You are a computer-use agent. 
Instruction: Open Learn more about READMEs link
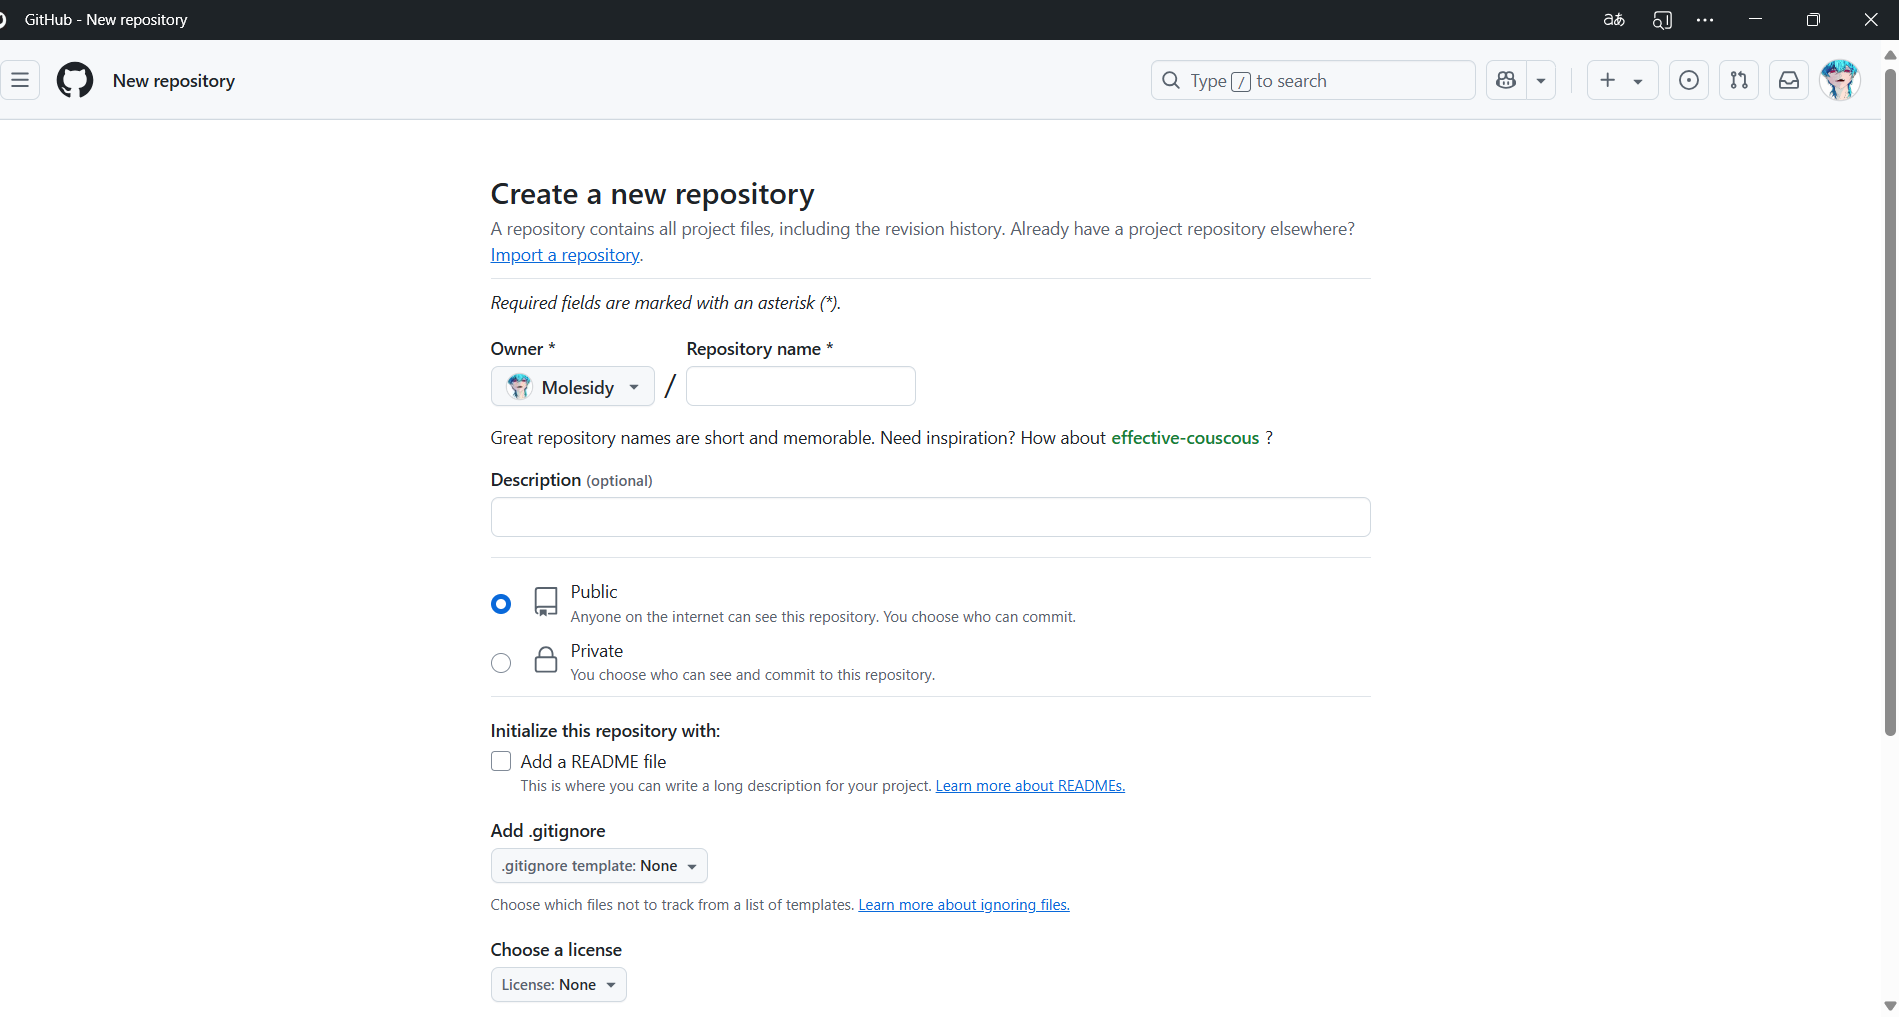[x=1030, y=786]
